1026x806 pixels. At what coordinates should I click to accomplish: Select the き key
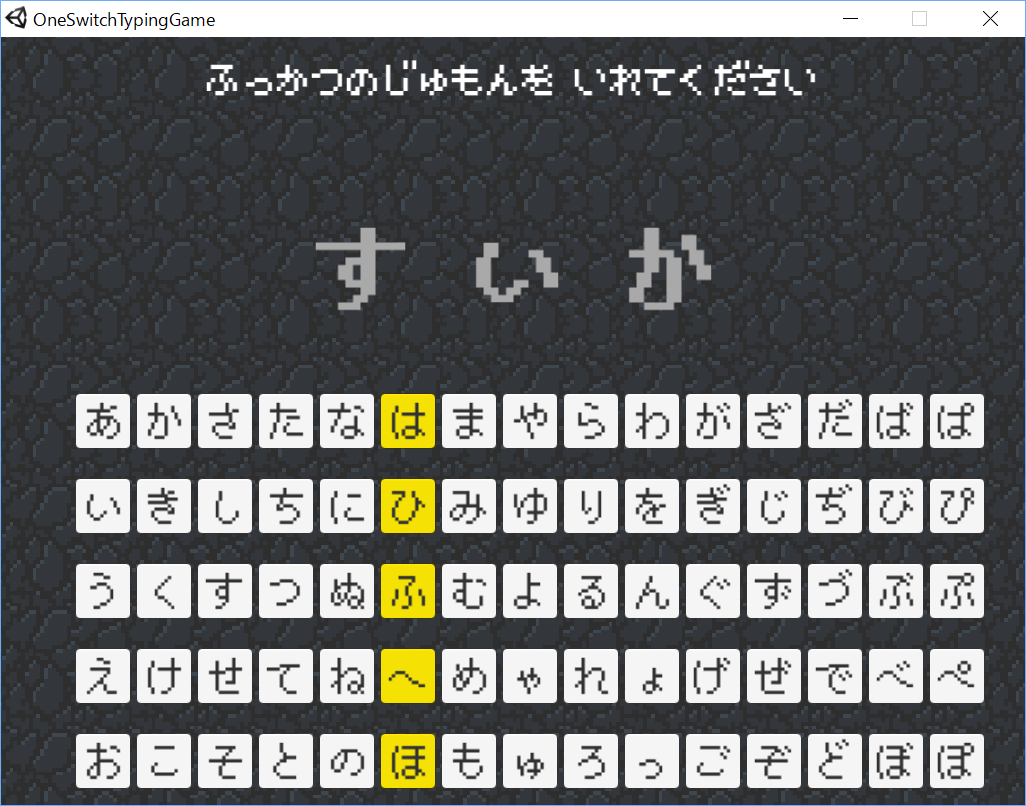[164, 506]
